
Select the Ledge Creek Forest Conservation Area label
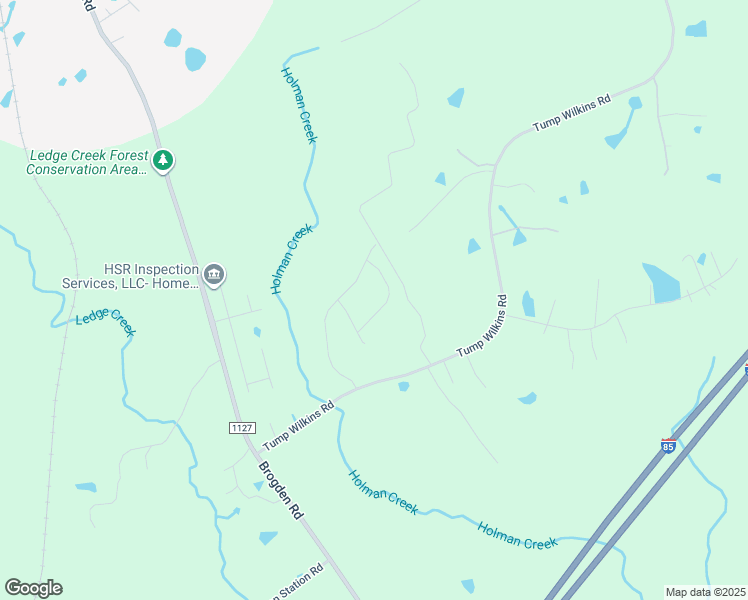87,163
